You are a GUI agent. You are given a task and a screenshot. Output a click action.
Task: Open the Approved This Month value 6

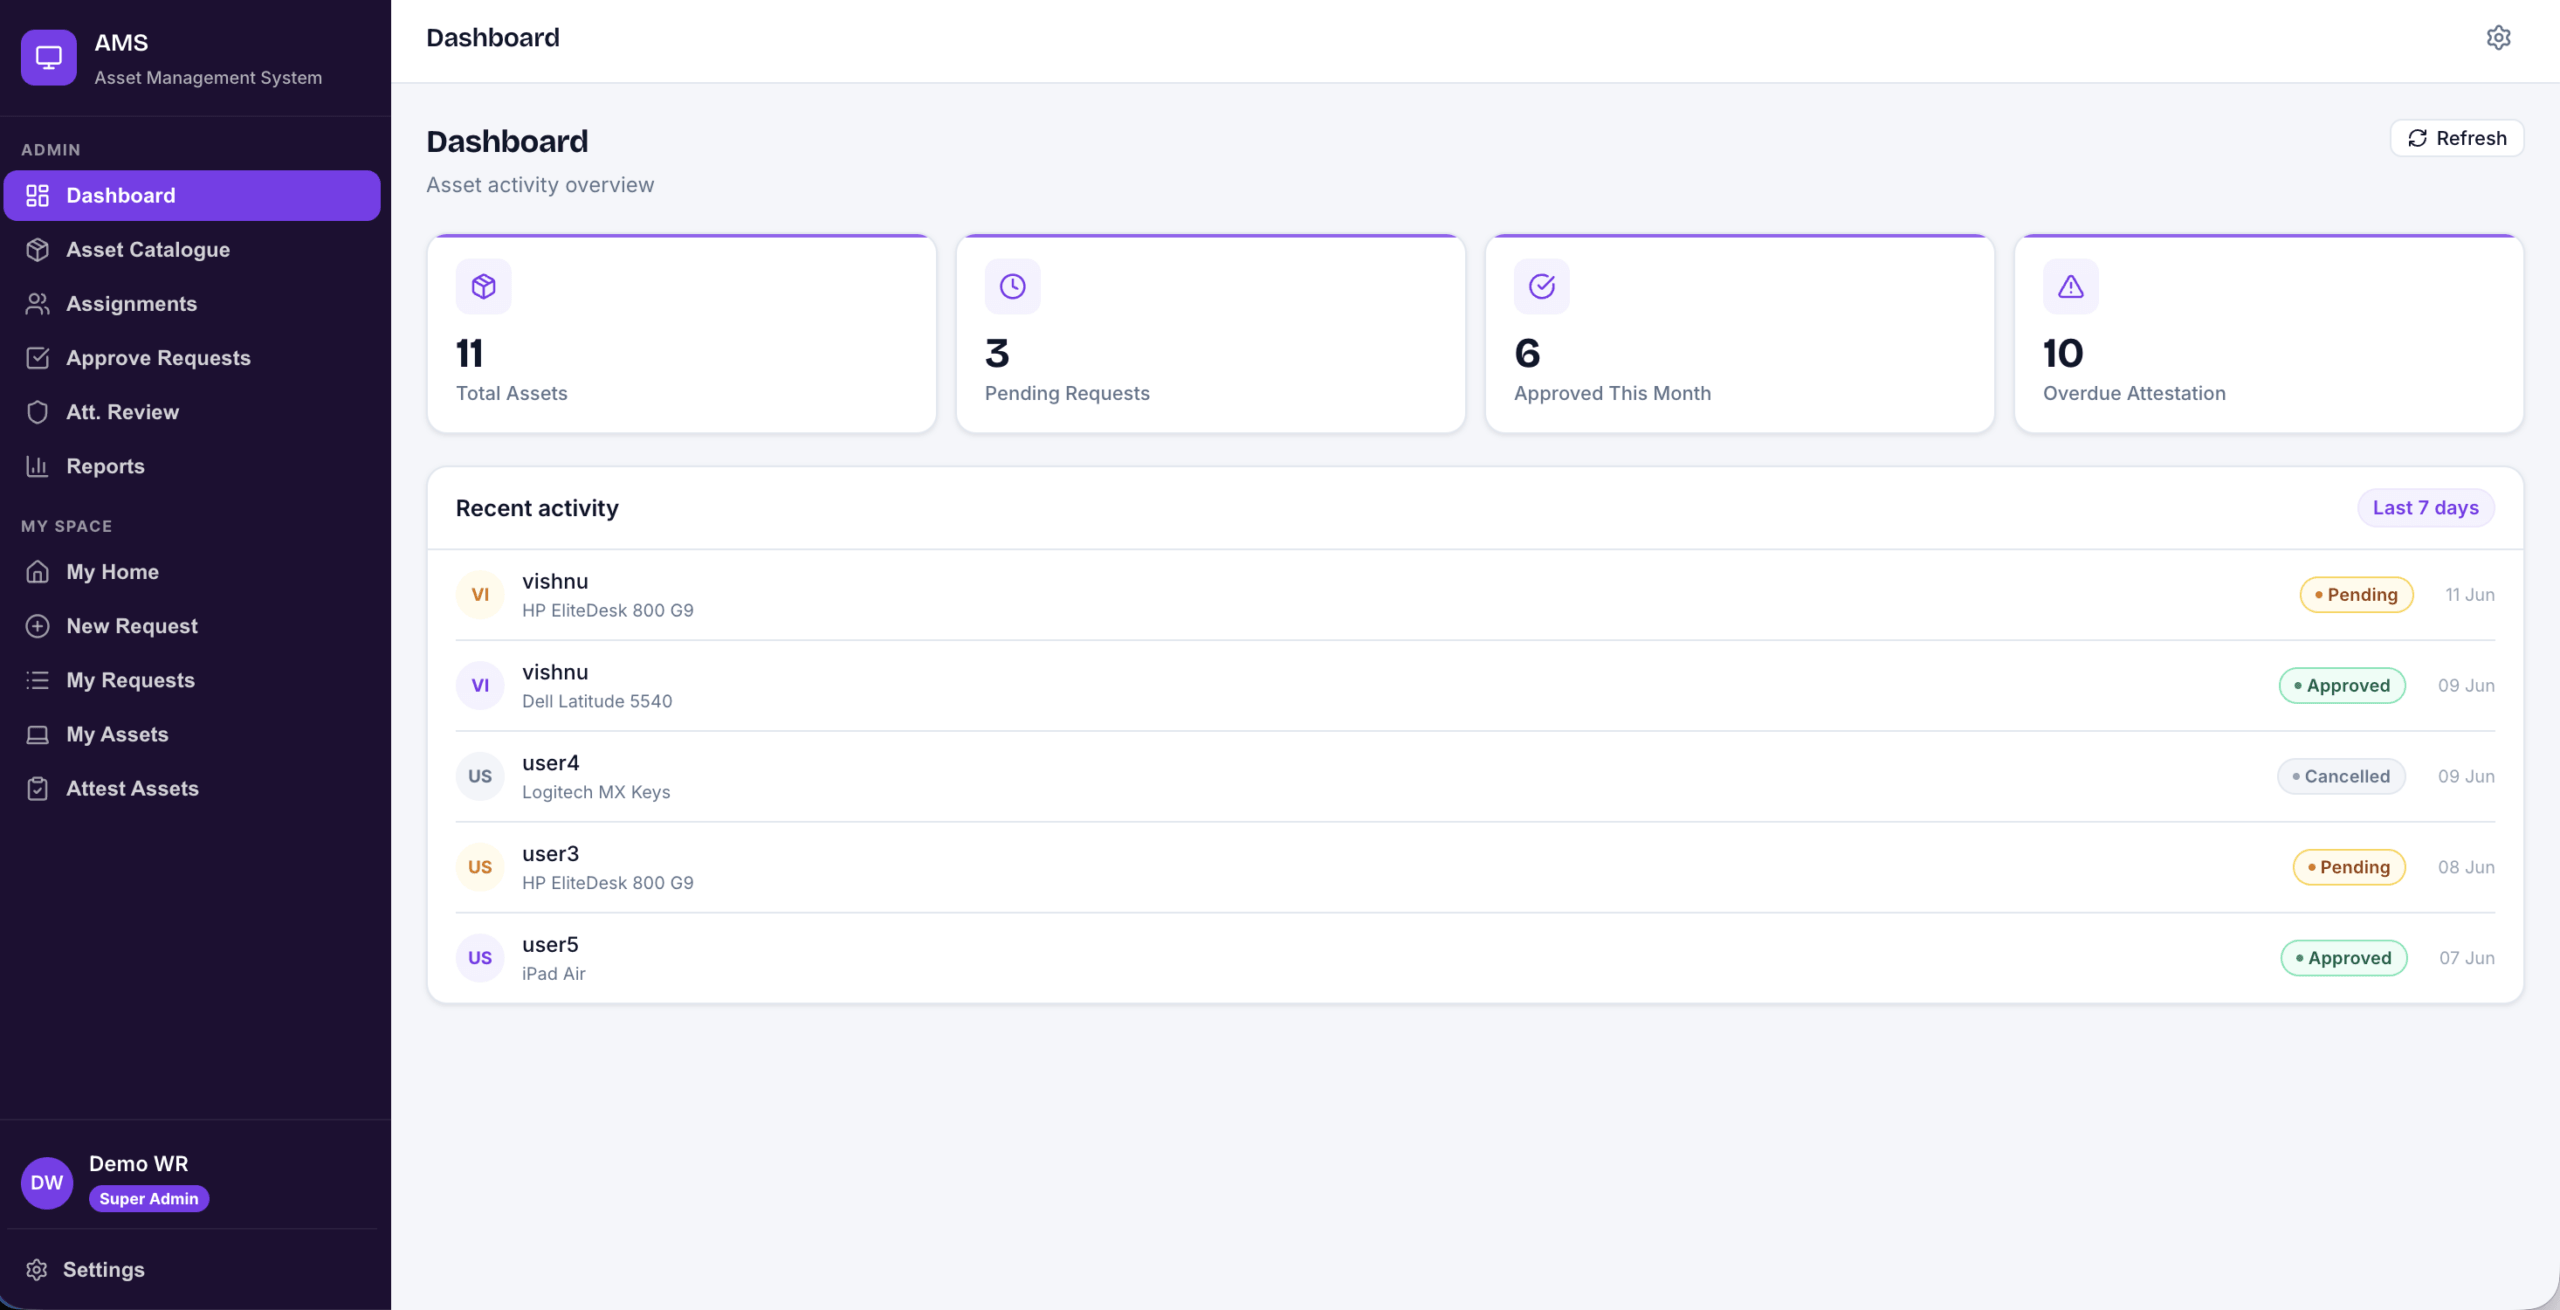1527,354
